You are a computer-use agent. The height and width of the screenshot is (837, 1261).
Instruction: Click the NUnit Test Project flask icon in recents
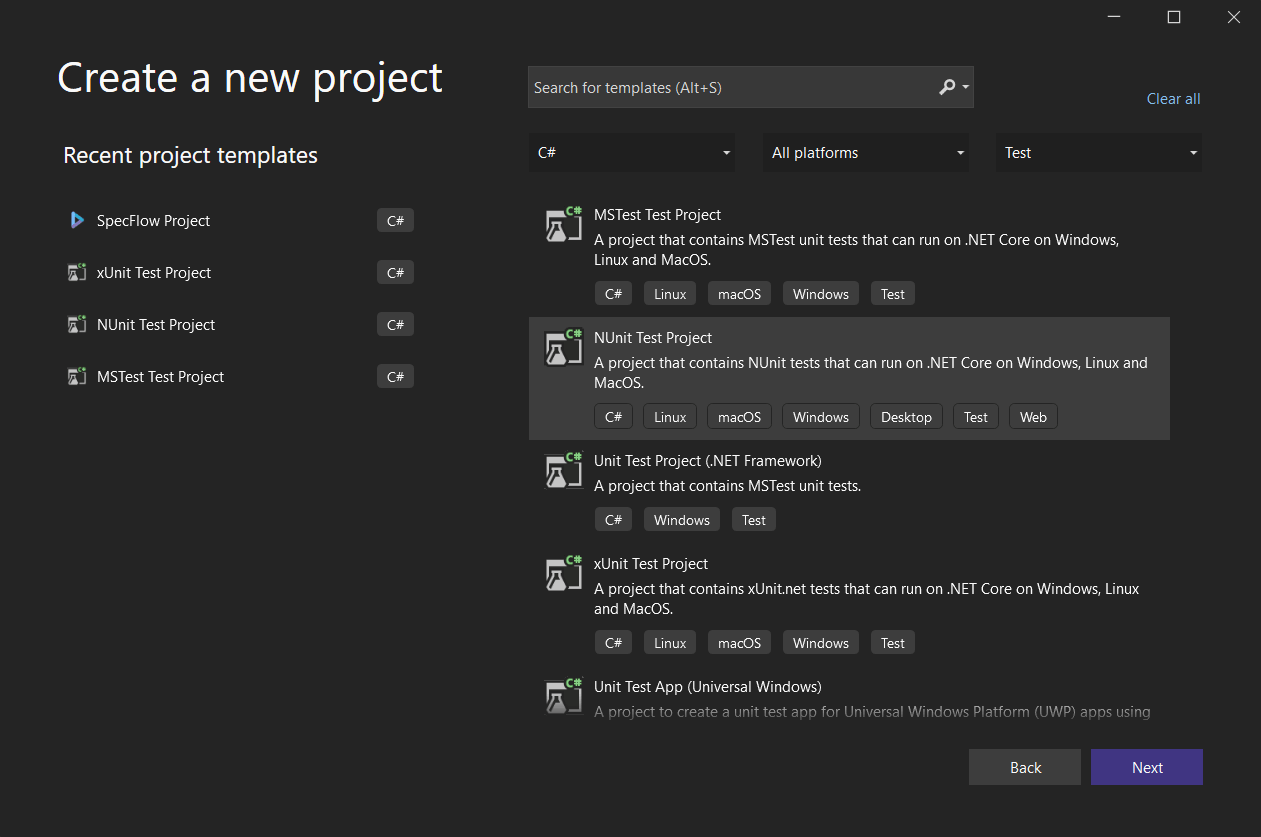click(x=77, y=323)
